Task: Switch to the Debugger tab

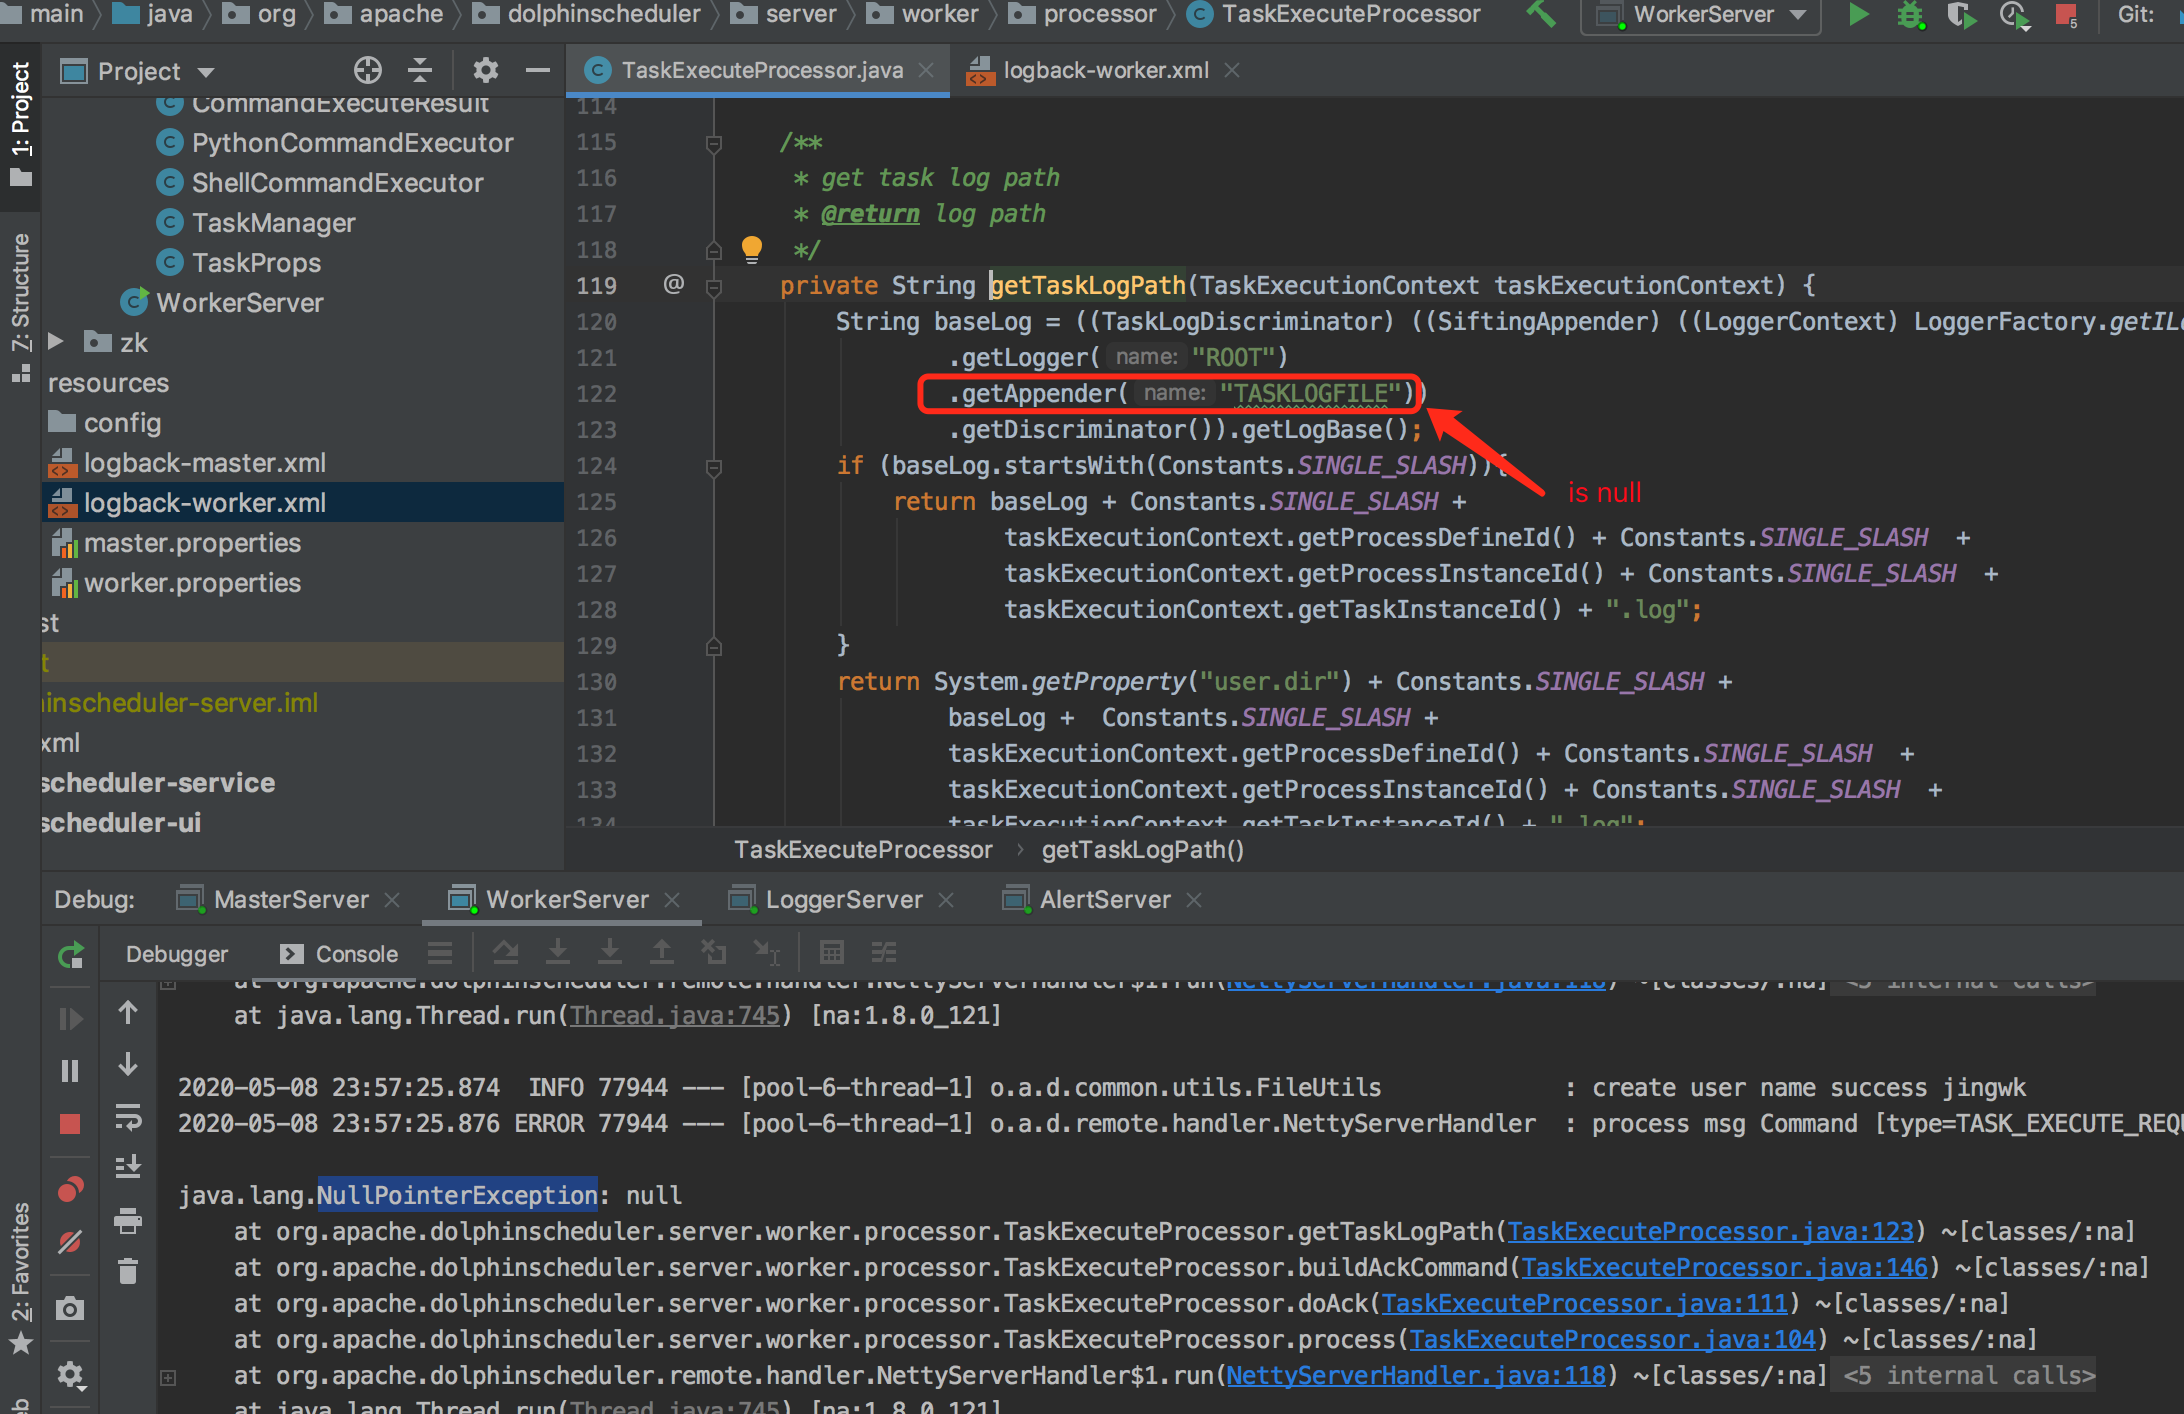Action: click(176, 954)
